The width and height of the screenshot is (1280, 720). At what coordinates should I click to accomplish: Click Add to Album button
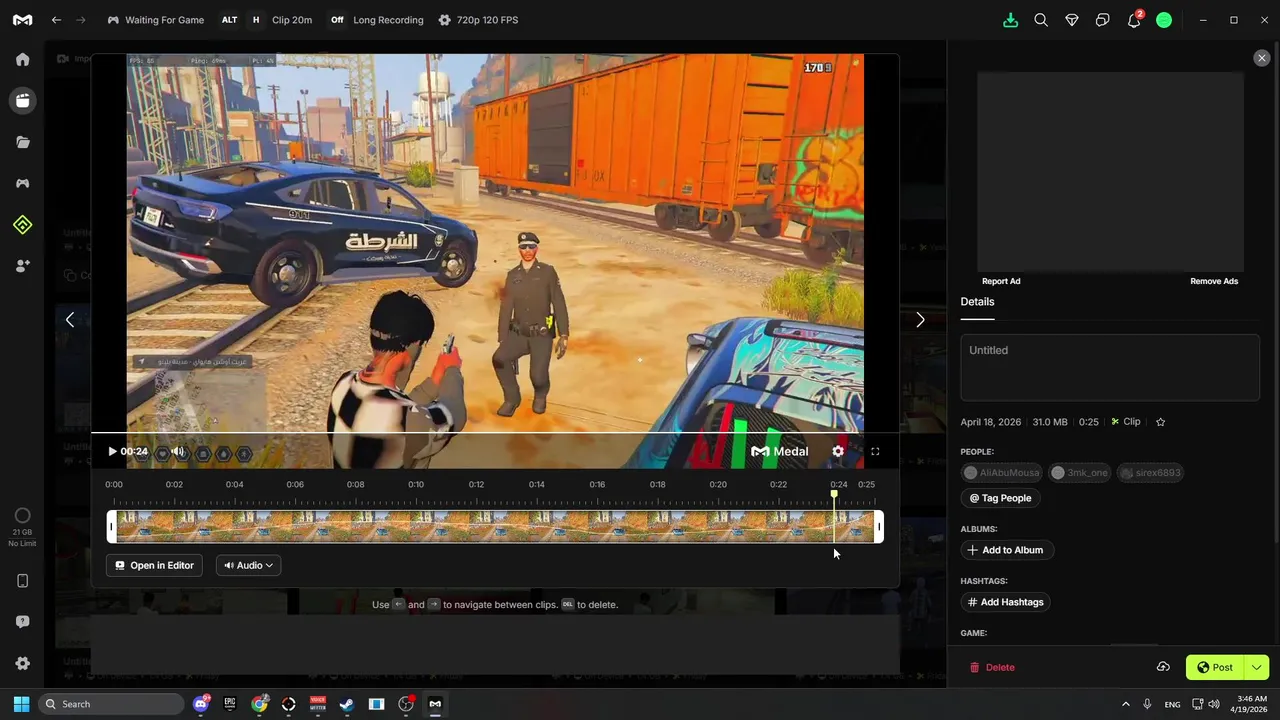(x=1005, y=550)
